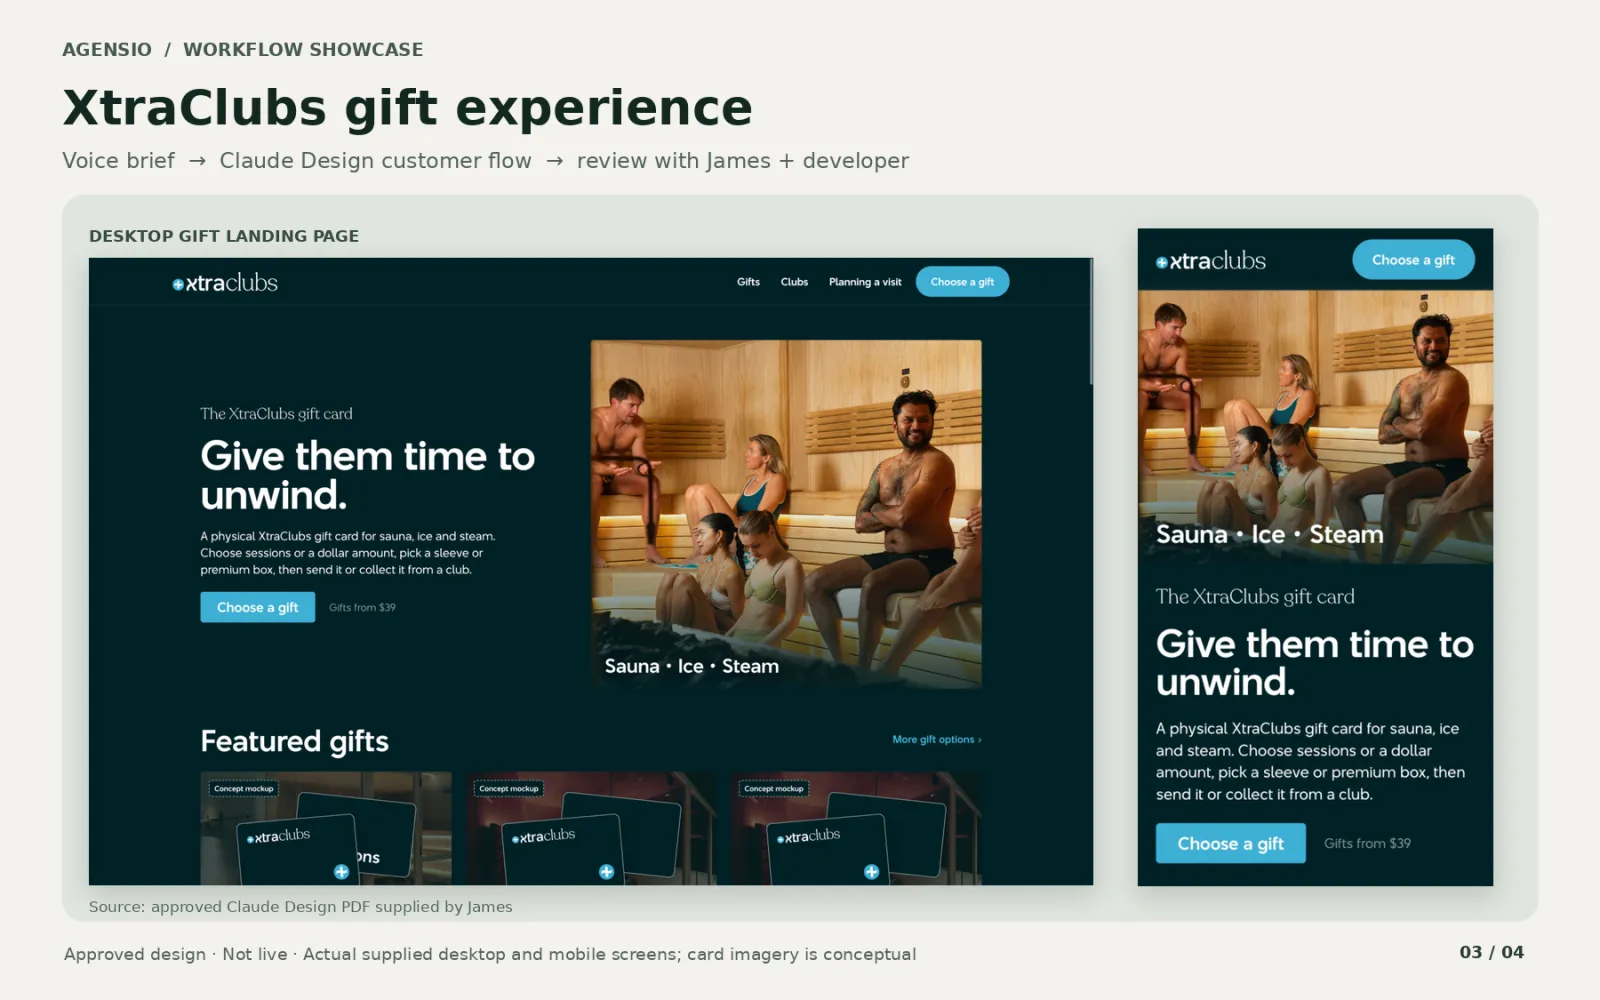Screen dimensions: 1600x1000
Task: Click Concept mockup badge on third gift card
Action: coord(773,789)
